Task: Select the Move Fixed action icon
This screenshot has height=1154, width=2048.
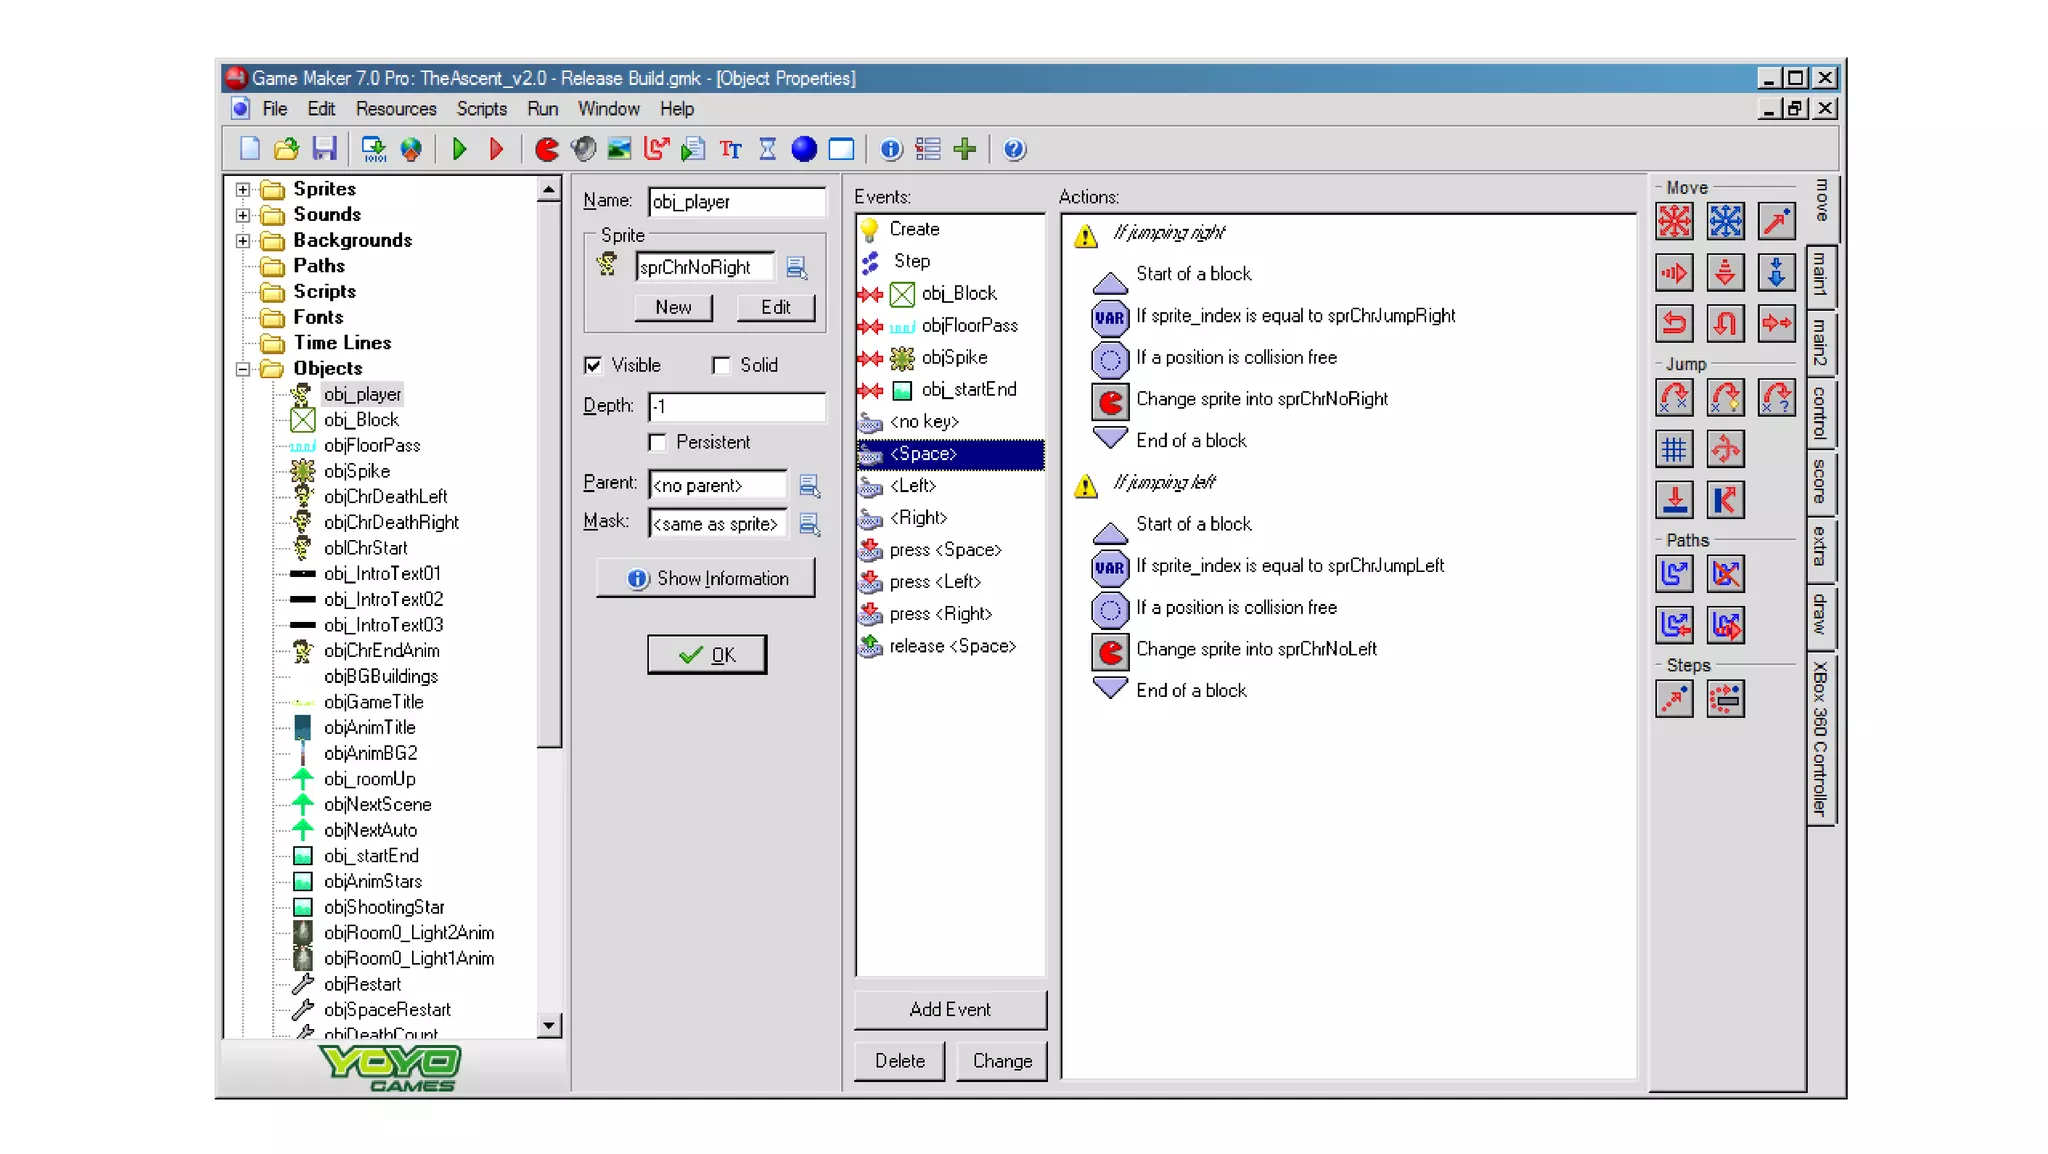Action: [1674, 221]
